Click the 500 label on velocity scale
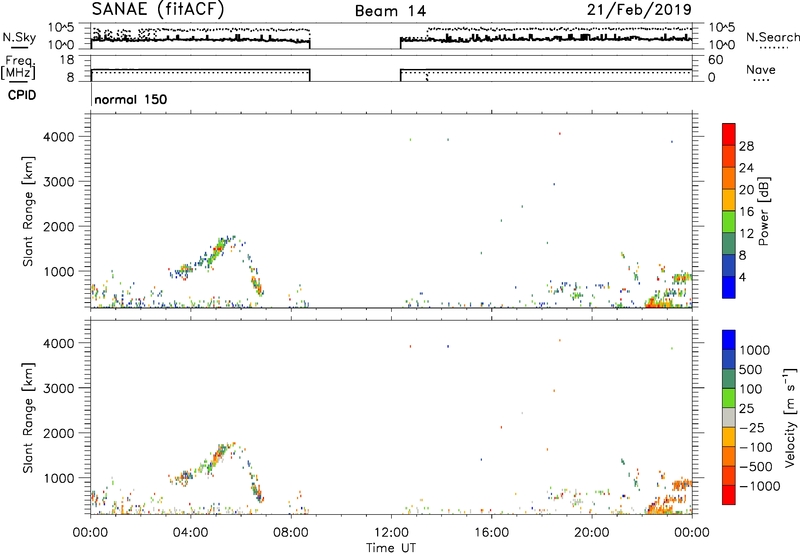 point(751,369)
